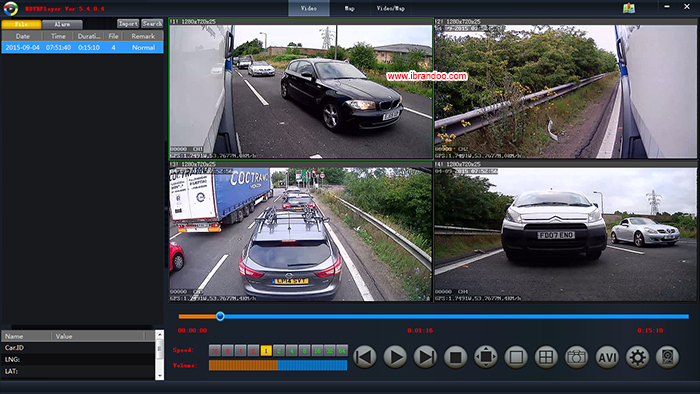Open the Video/Map tab
Viewport: 700px width, 394px height.
point(391,8)
